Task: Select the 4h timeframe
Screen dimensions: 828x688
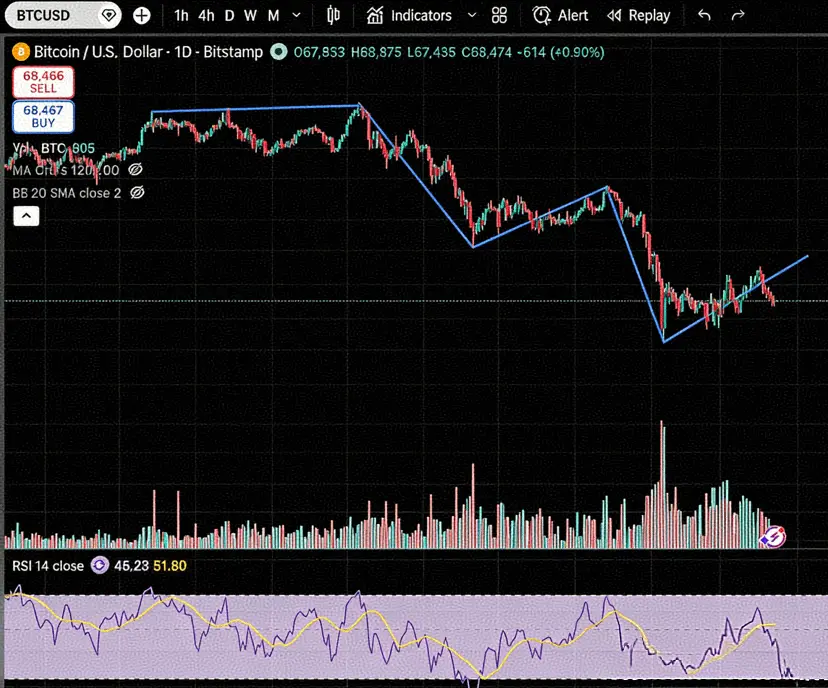Action: click(206, 16)
